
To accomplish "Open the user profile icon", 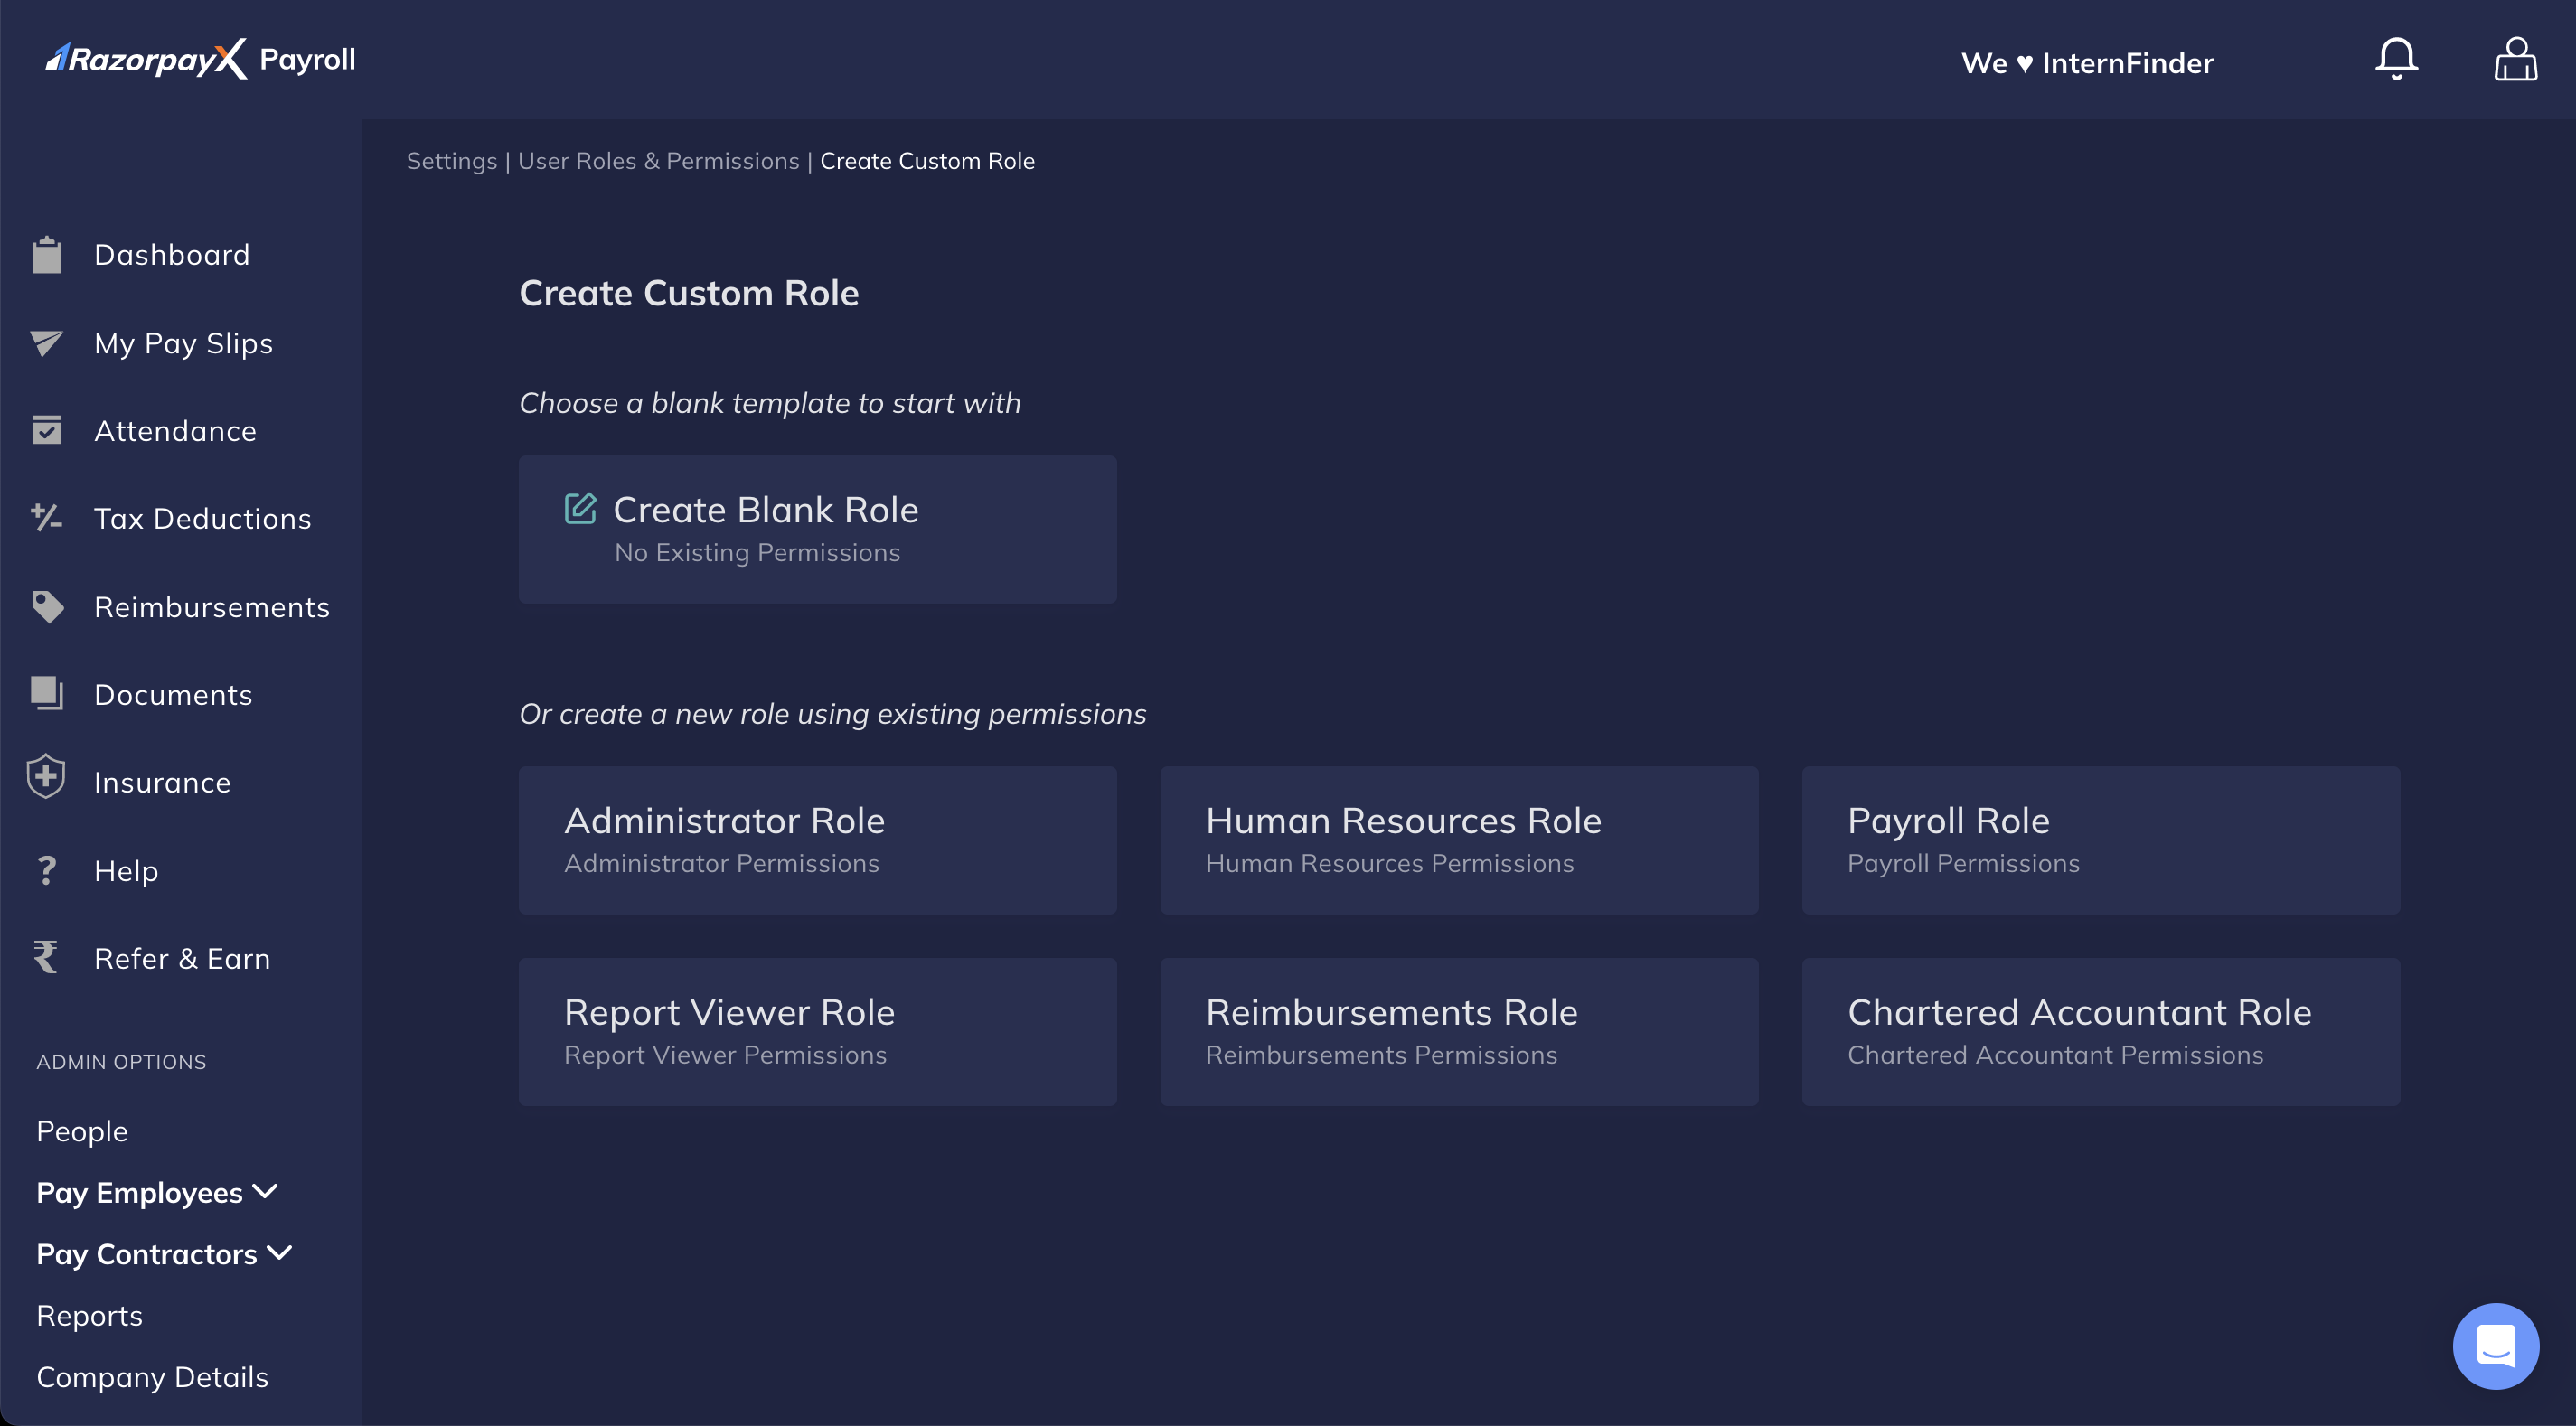I will 2515,59.
